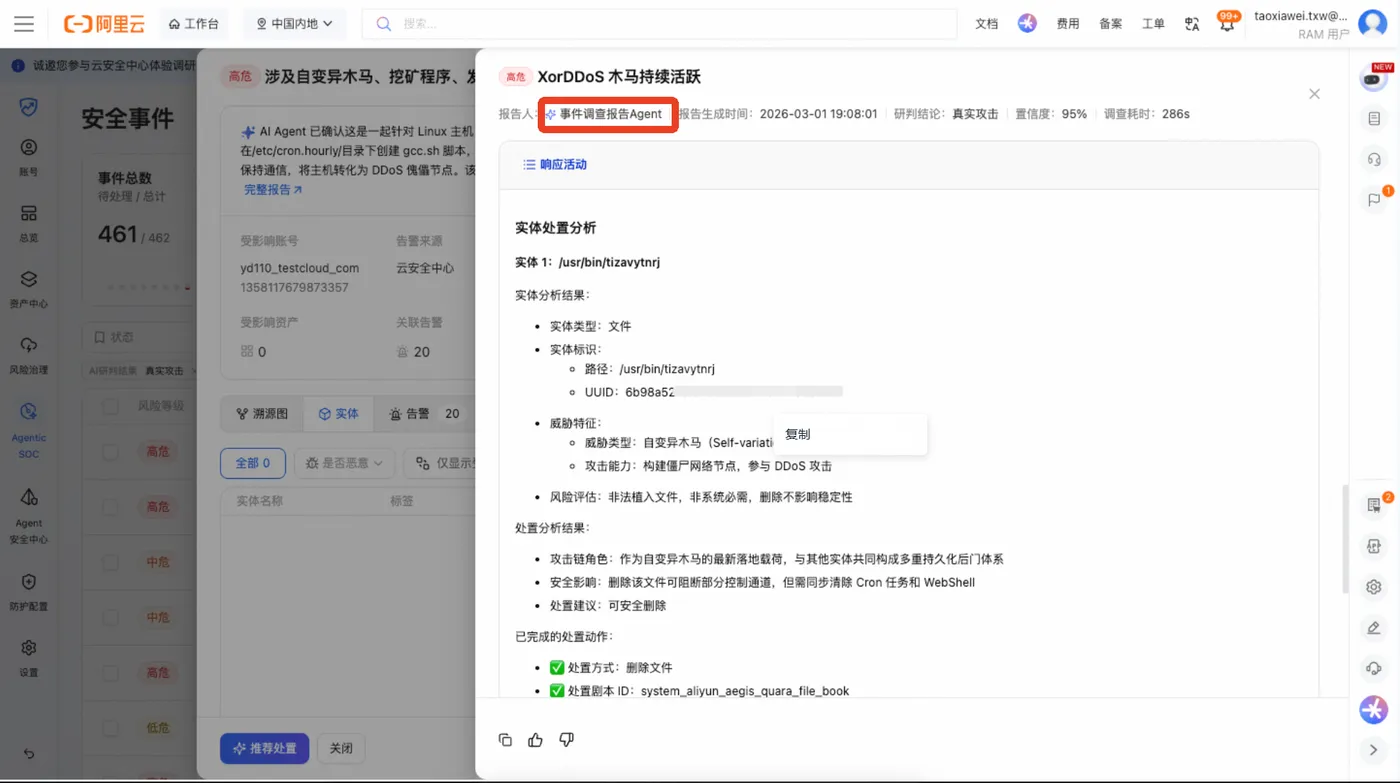Switch to the 溯源图 tab
This screenshot has width=1400, height=783.
262,413
